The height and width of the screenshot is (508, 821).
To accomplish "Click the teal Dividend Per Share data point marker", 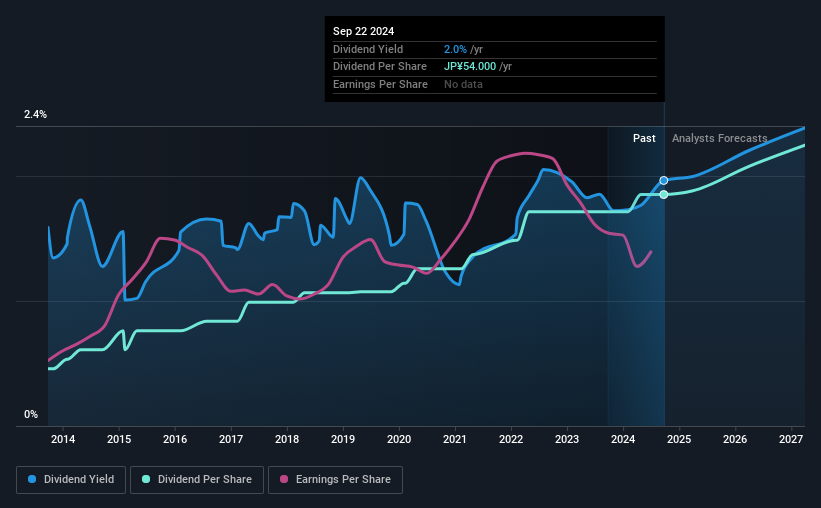I will 663,195.
